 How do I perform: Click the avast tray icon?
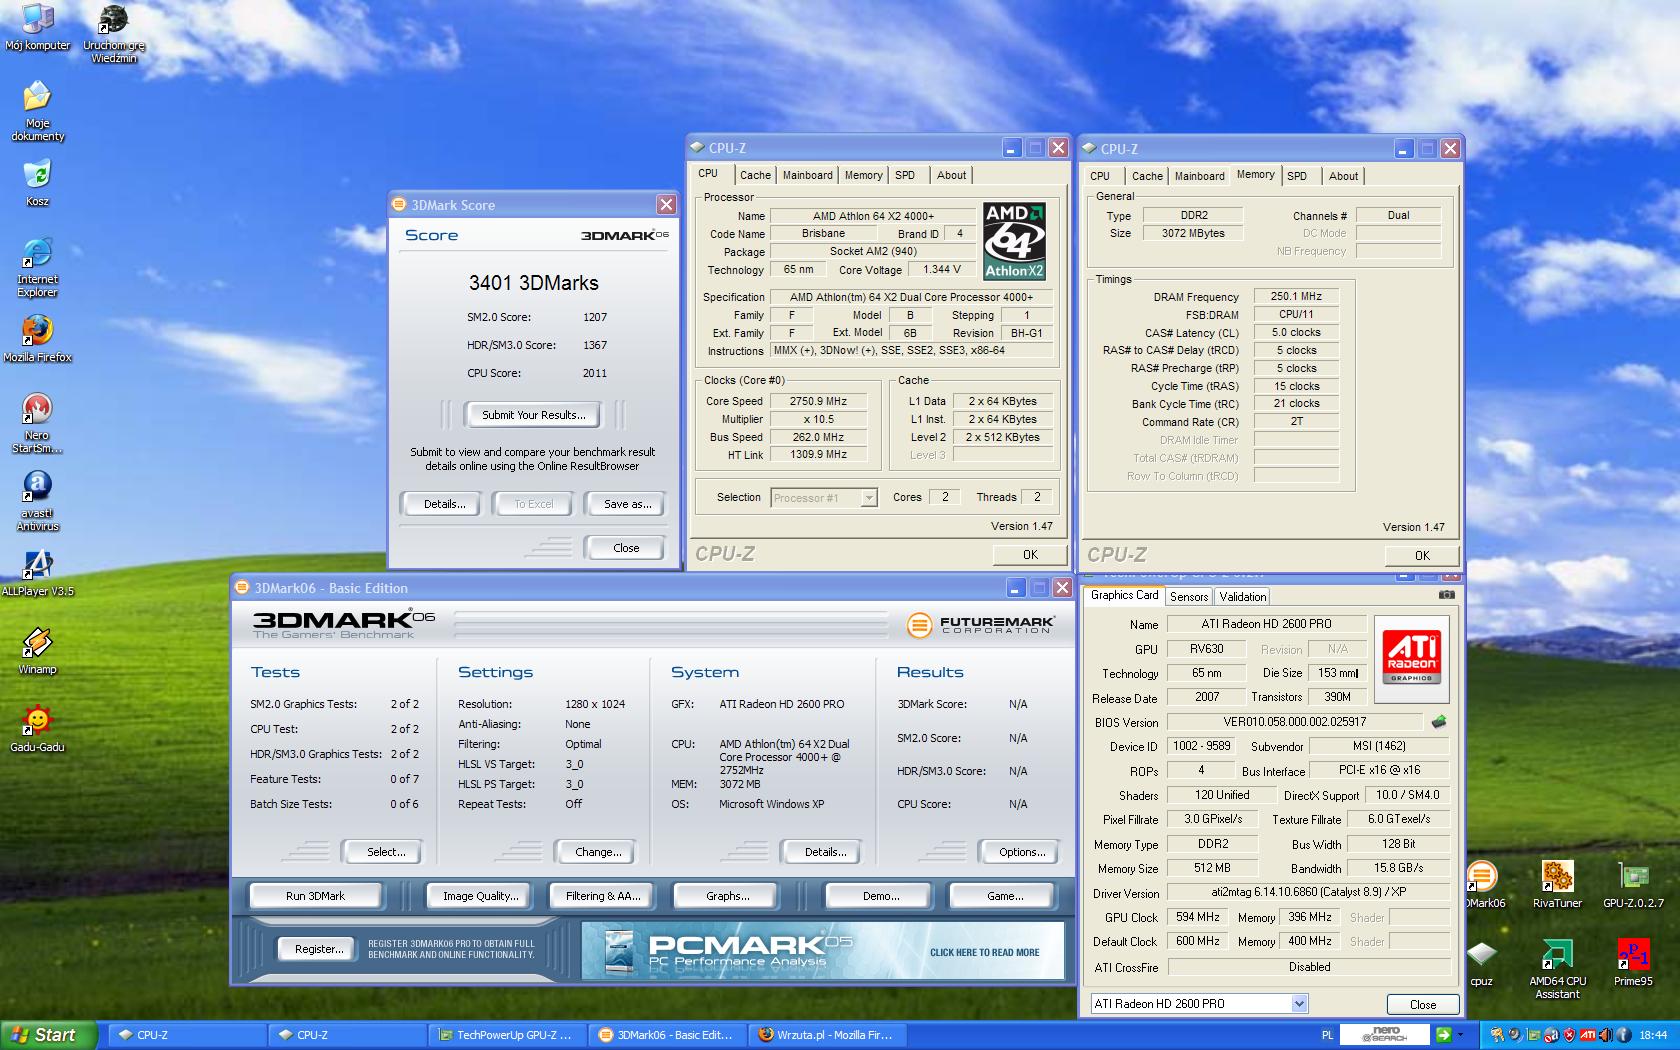(x=1551, y=1035)
